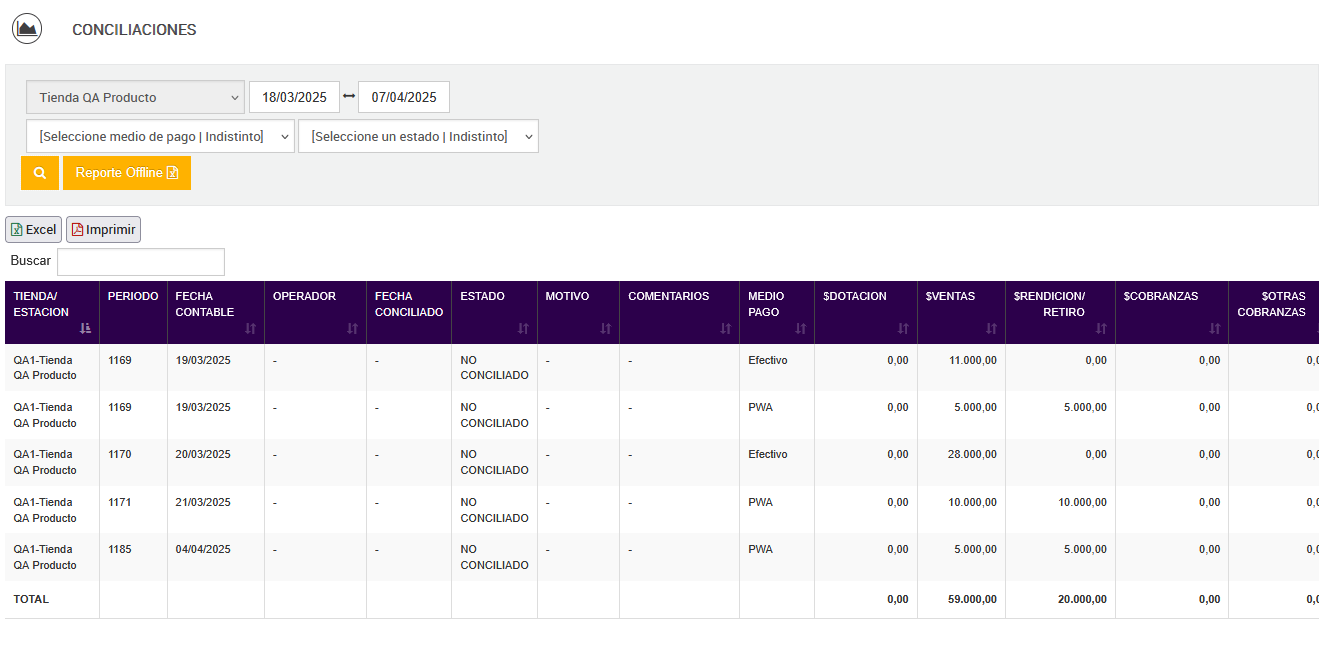Click the Periodo column header
The image size is (1322, 647).
(133, 297)
